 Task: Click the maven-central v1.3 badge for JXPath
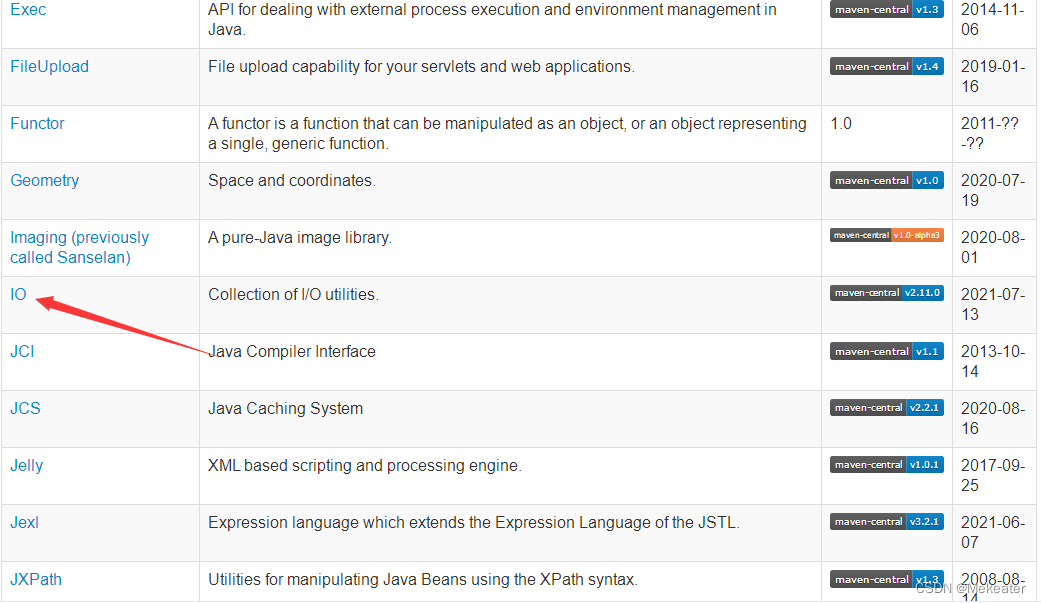886,578
